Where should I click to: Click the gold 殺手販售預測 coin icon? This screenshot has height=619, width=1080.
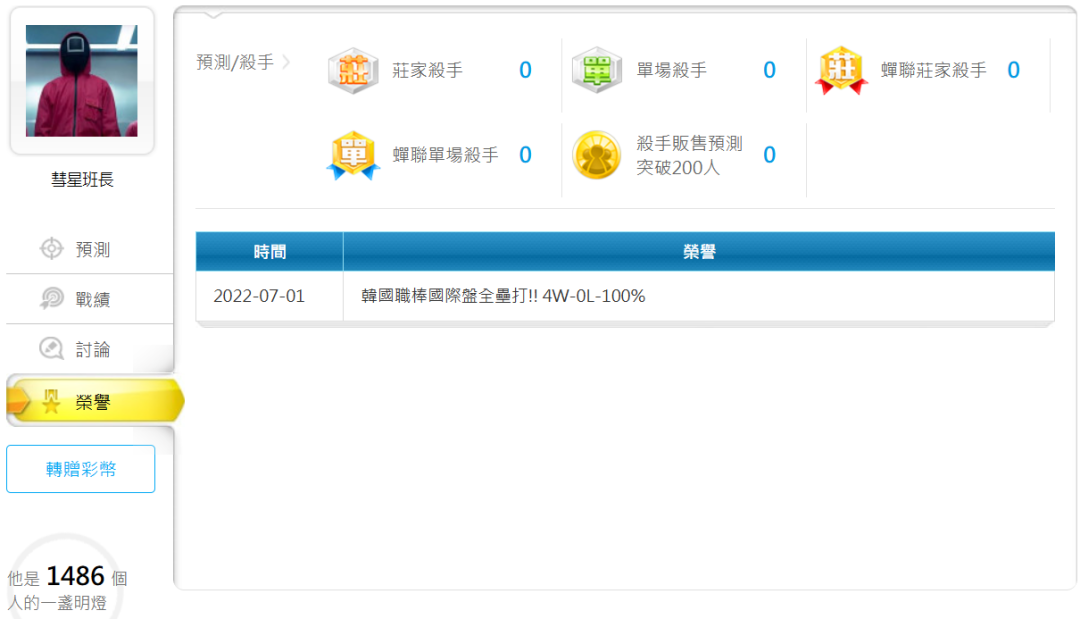[x=597, y=155]
